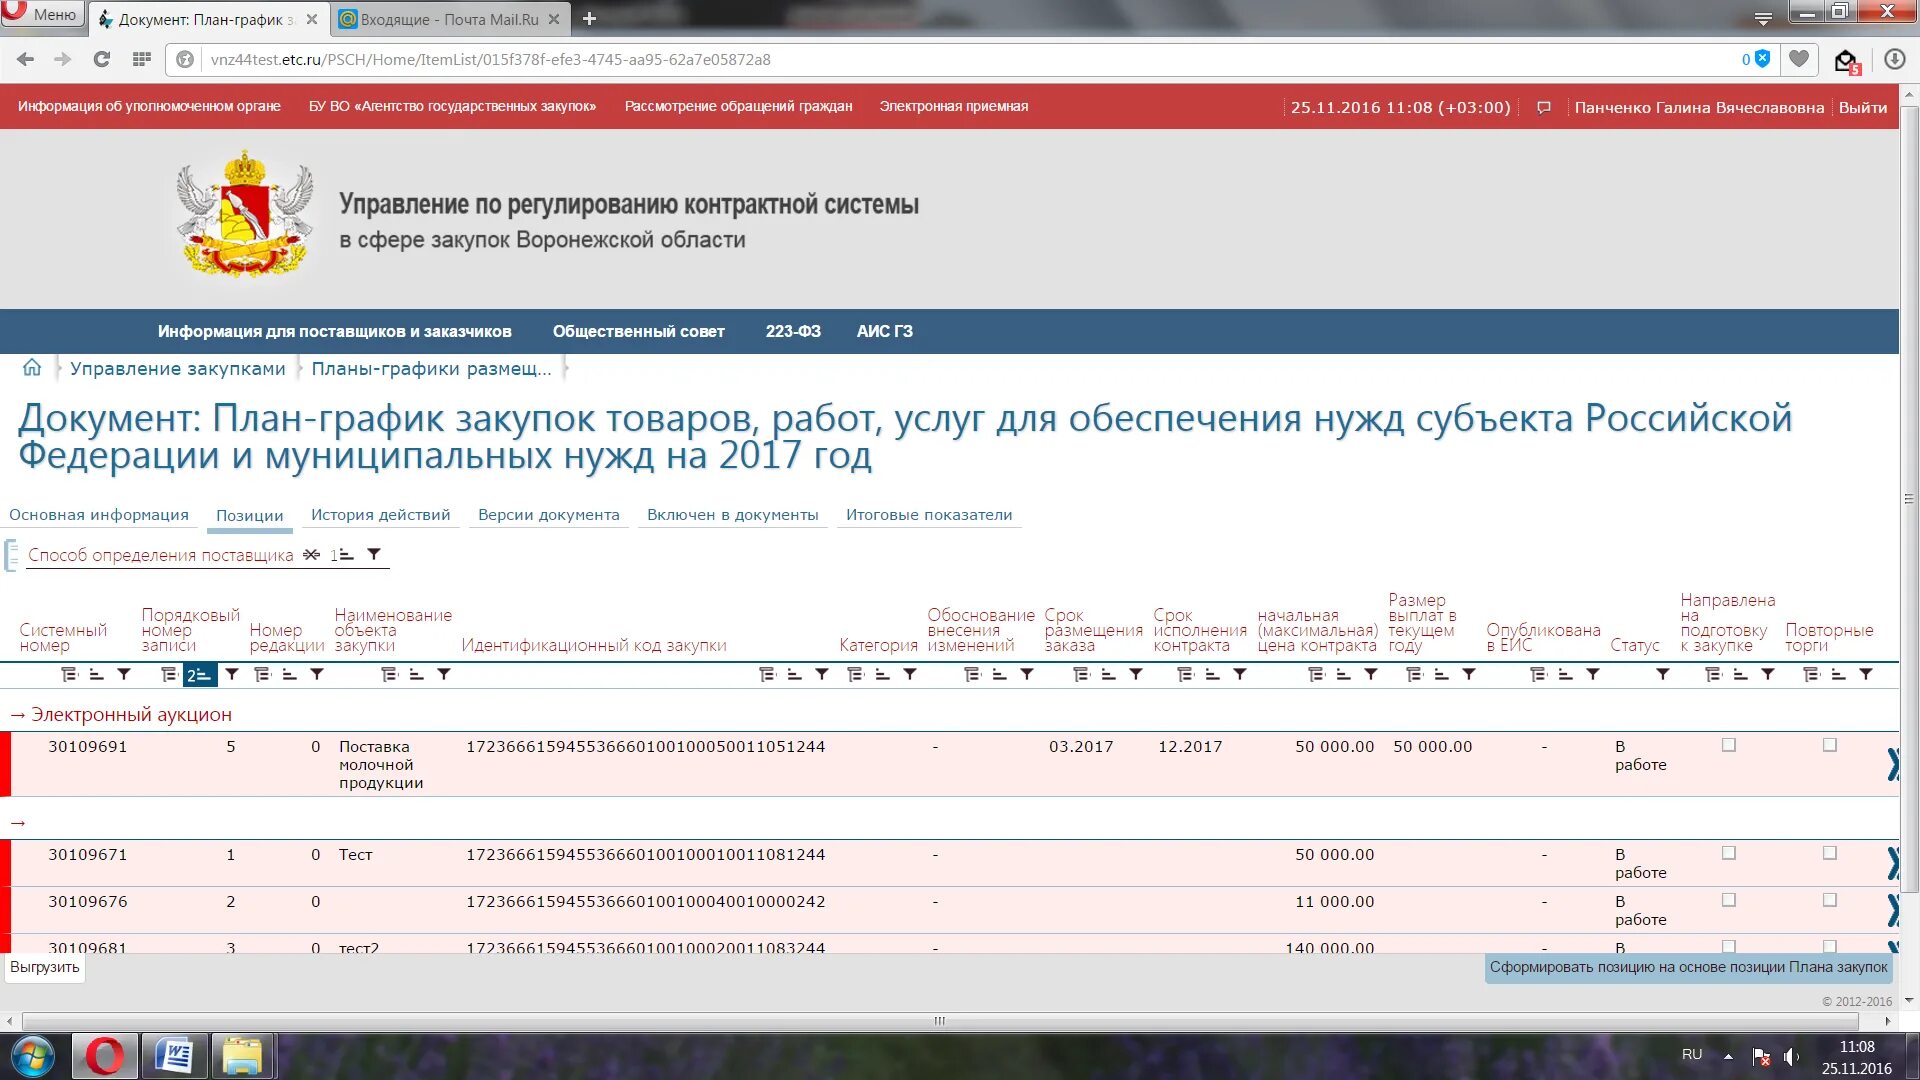This screenshot has height=1080, width=1920.
Task: Click the horizontal scrollbar at page bottom
Action: click(939, 1021)
